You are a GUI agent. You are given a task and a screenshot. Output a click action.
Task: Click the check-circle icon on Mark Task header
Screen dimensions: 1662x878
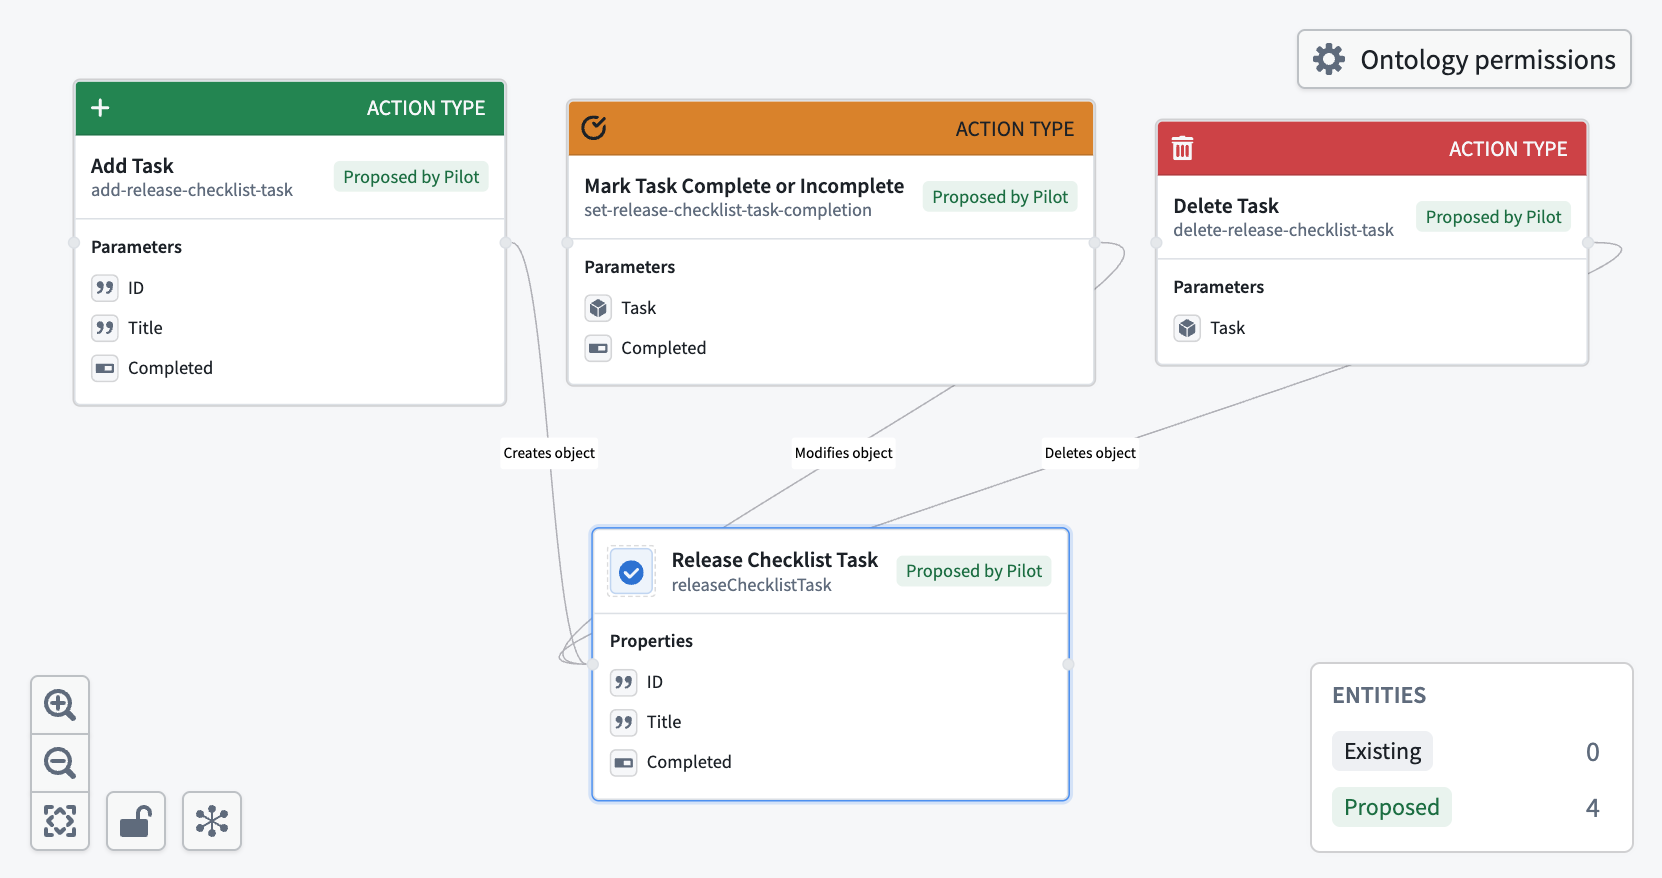click(594, 128)
